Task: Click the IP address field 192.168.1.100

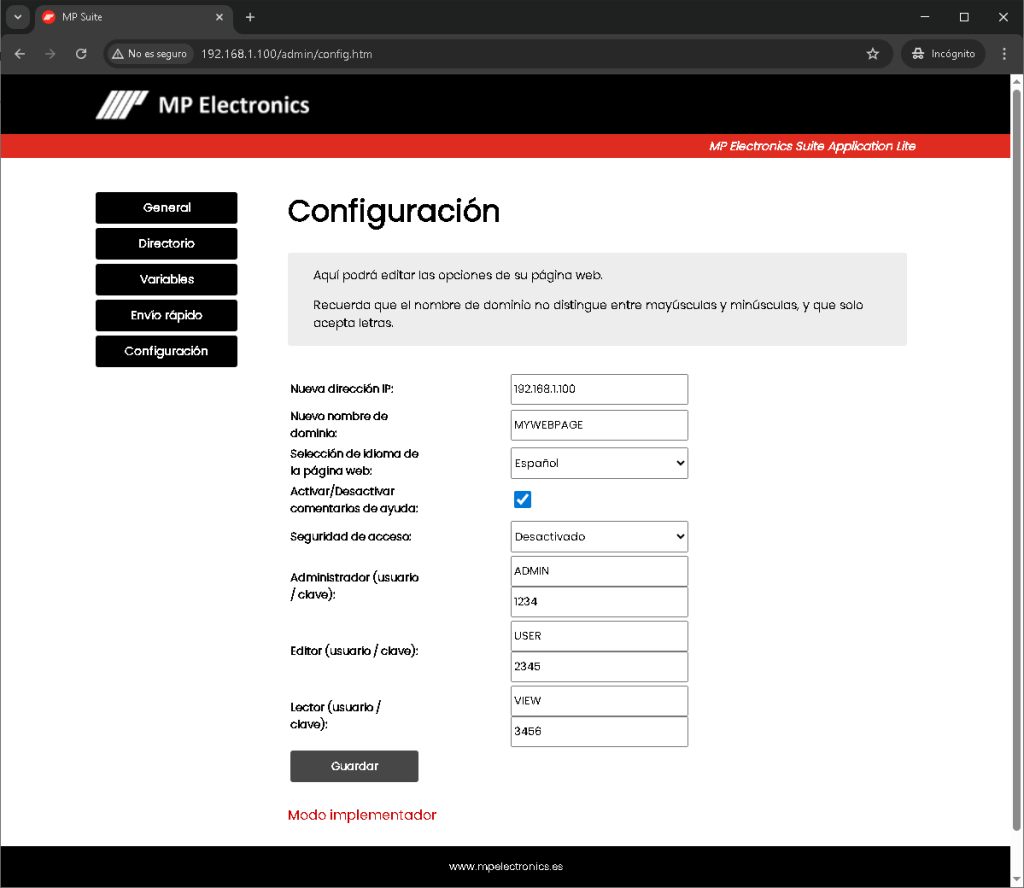Action: click(599, 389)
